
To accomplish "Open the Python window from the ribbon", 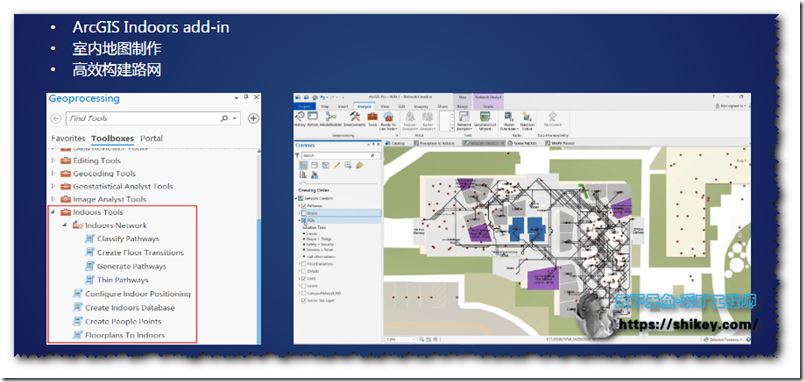I will (313, 118).
